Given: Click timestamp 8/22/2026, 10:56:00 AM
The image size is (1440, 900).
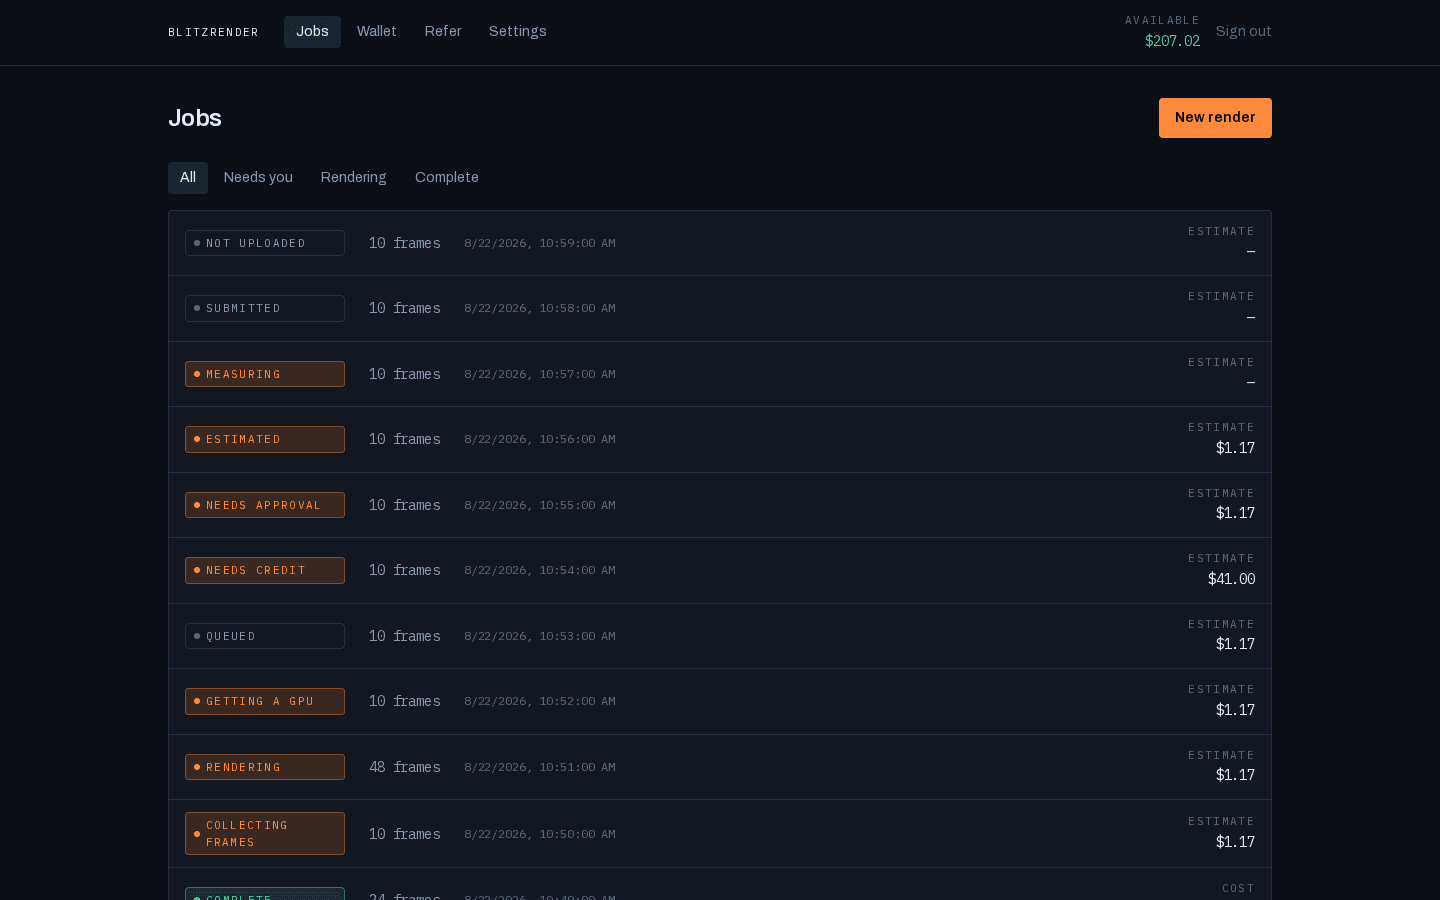Looking at the screenshot, I should tap(540, 439).
